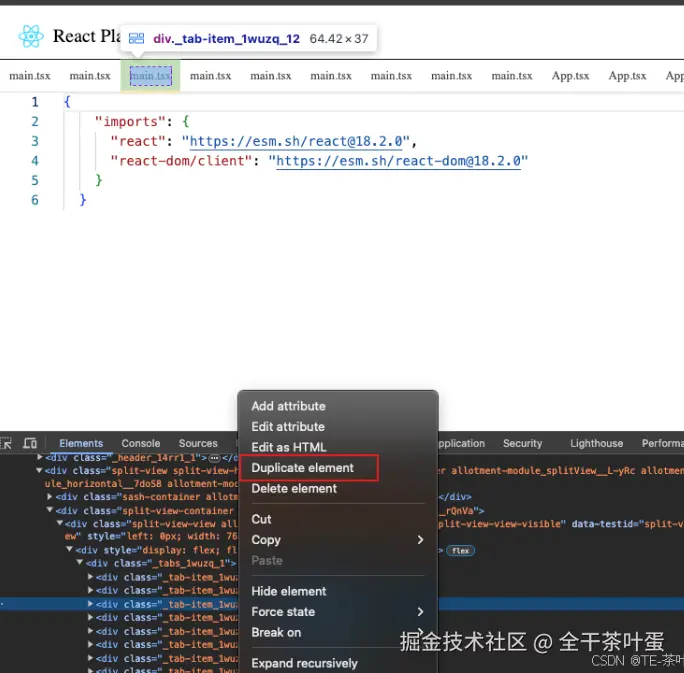Click the "imports" key in the editor
Viewport: 684px width, 673px height.
pyautogui.click(x=130, y=121)
